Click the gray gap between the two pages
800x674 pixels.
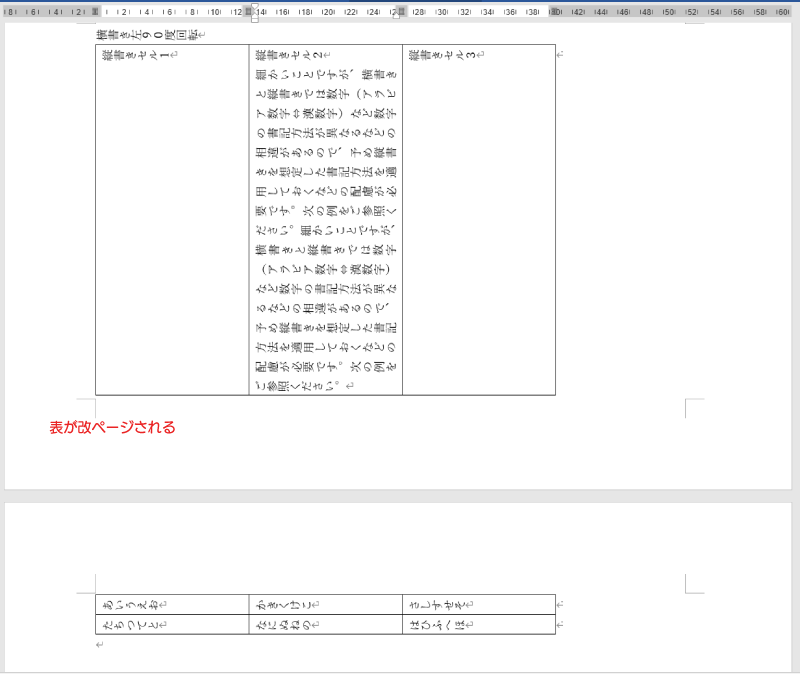click(x=400, y=496)
